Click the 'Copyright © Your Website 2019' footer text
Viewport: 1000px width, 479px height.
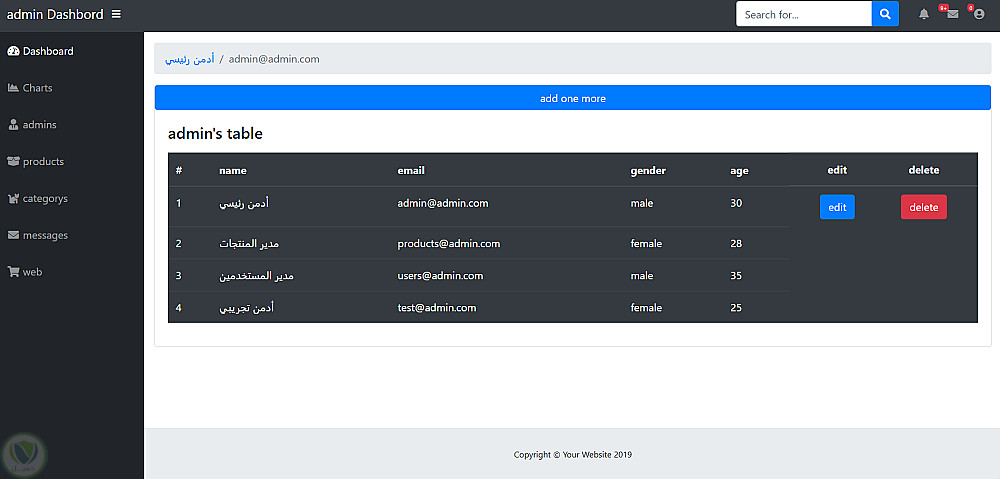[573, 455]
